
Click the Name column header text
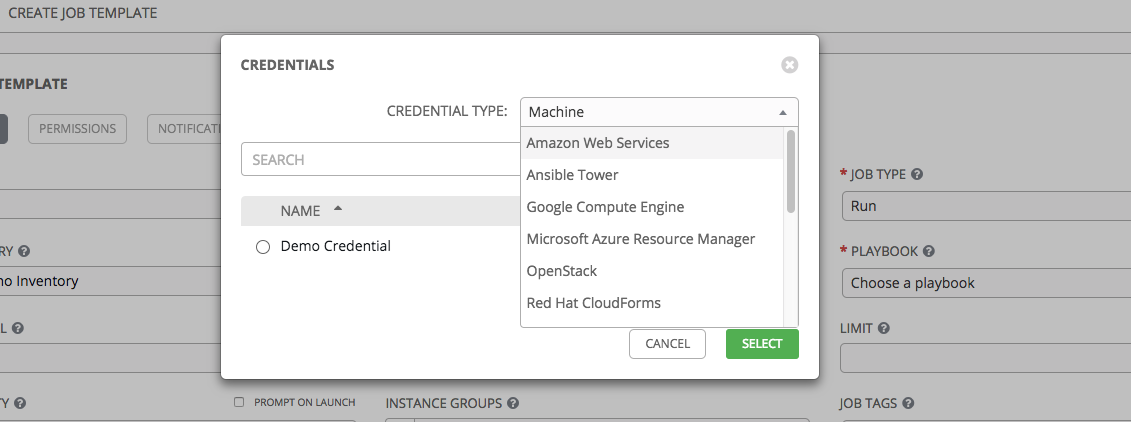(x=300, y=211)
